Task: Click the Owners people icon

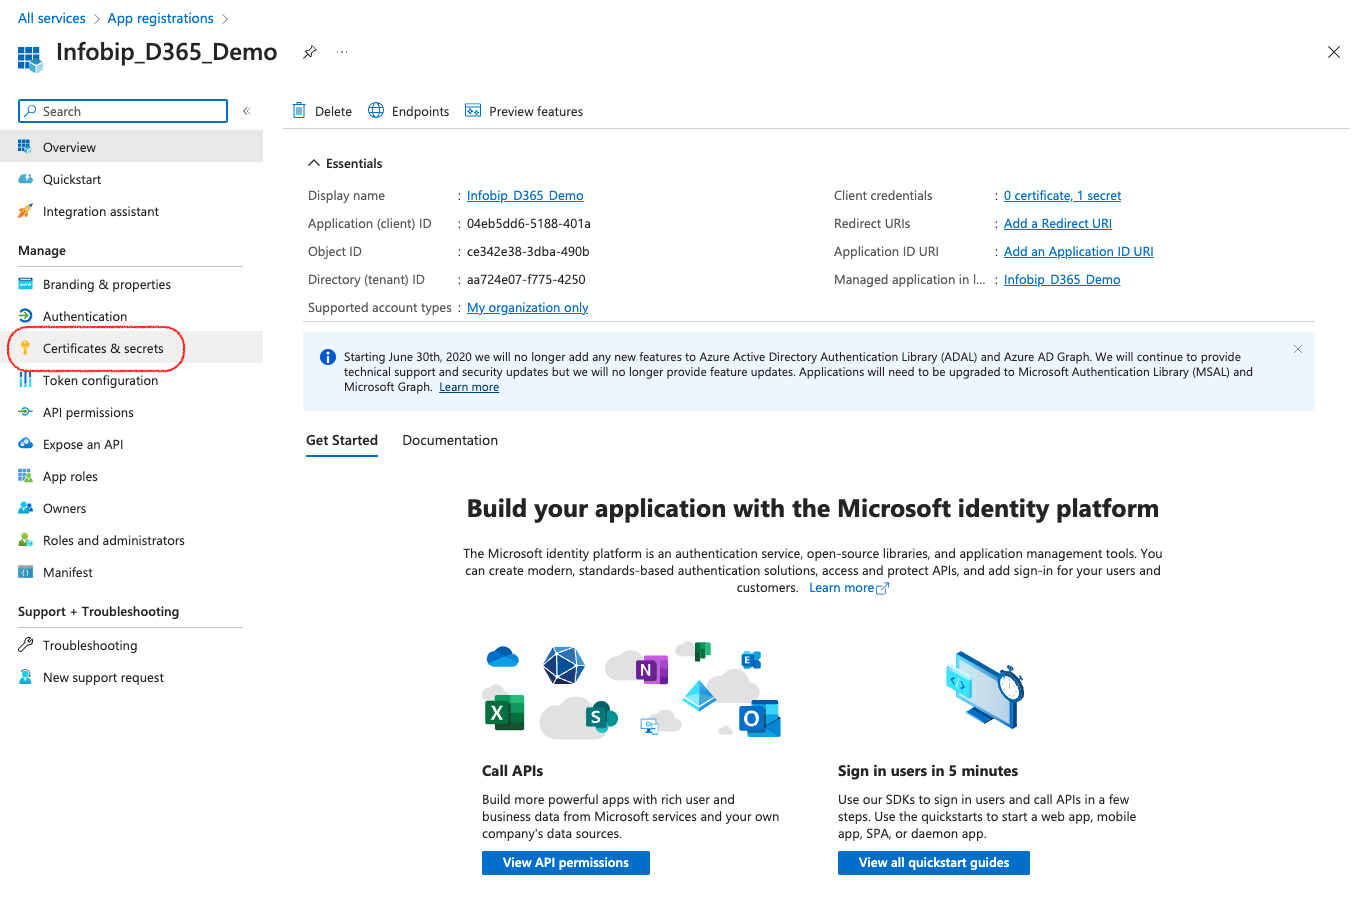Action: [25, 508]
